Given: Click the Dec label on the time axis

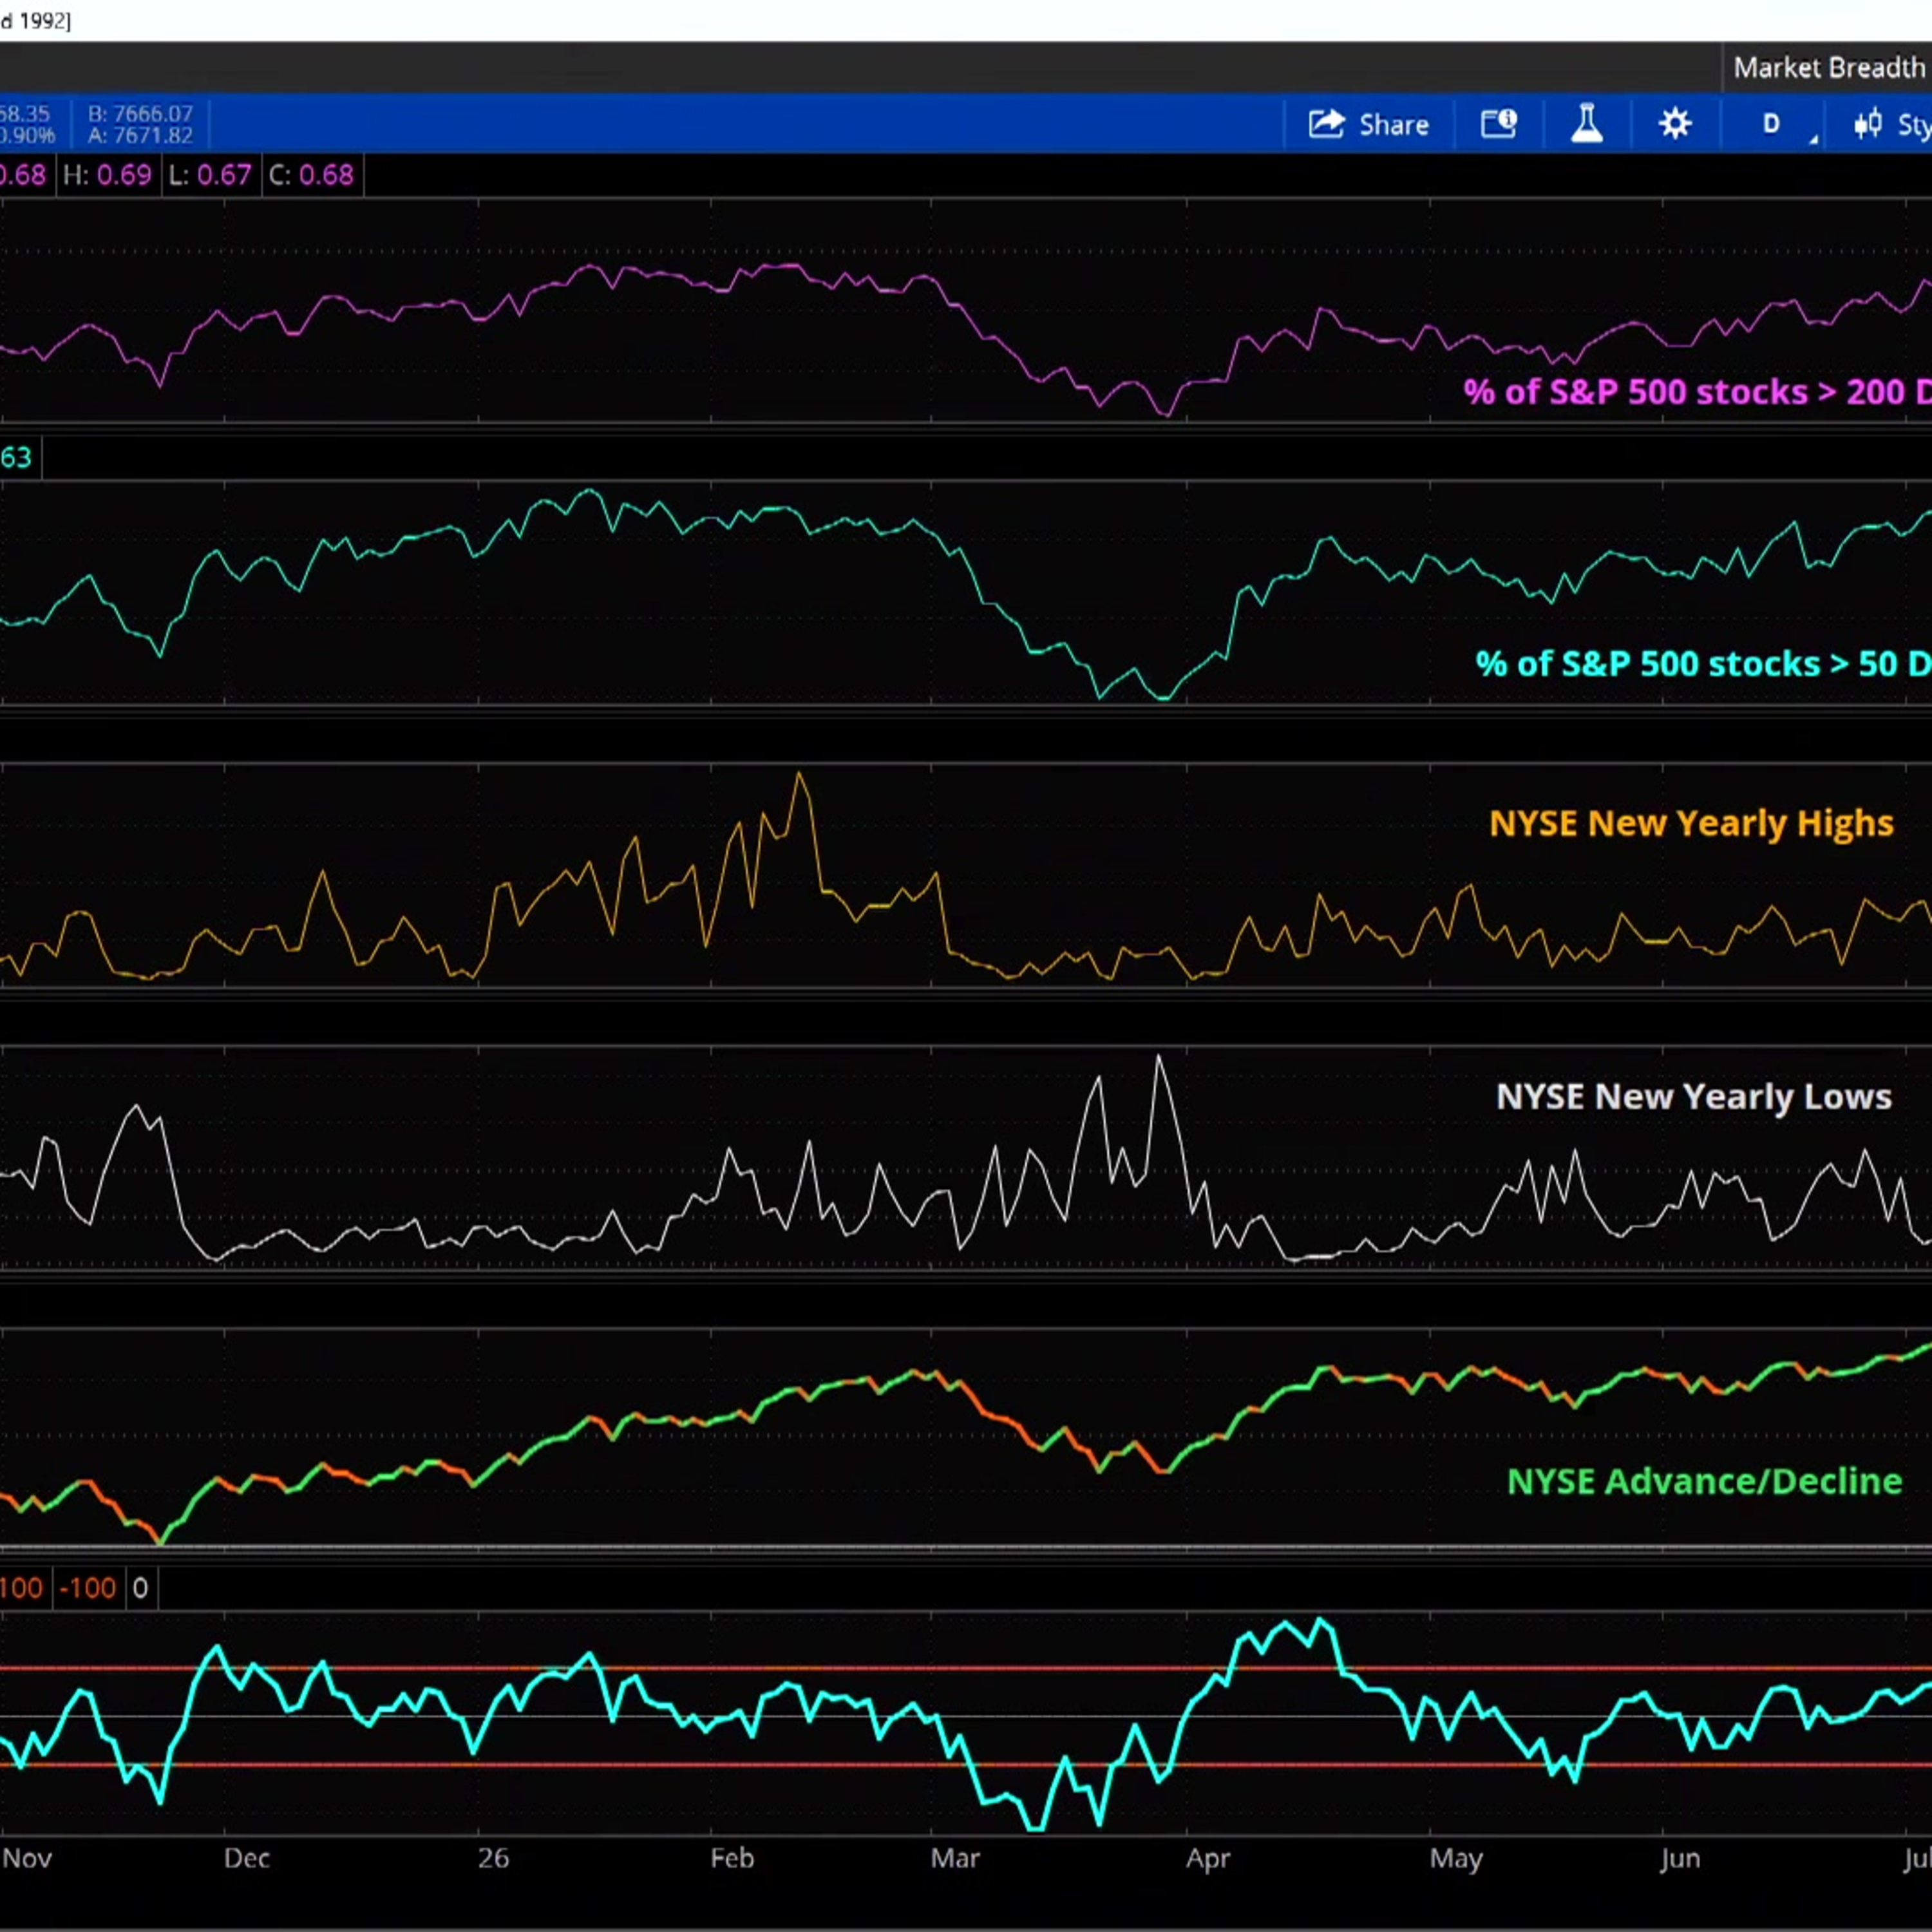Looking at the screenshot, I should click(x=246, y=1858).
